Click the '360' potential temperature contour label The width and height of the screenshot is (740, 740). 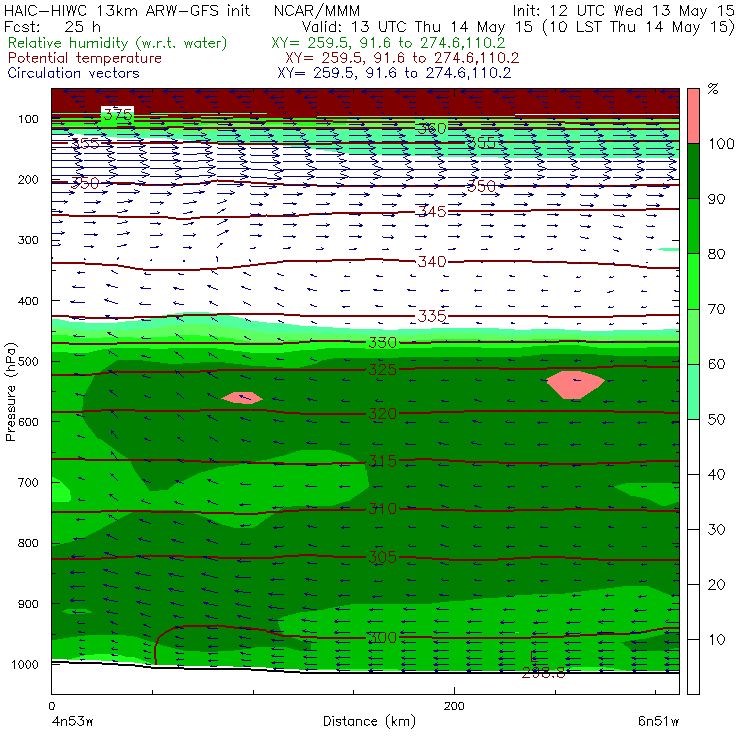coord(432,128)
